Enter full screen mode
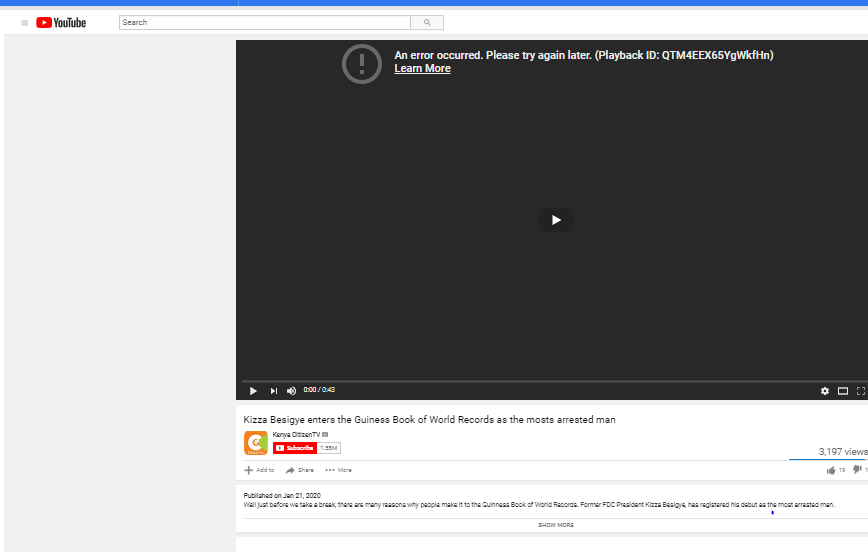 [861, 391]
